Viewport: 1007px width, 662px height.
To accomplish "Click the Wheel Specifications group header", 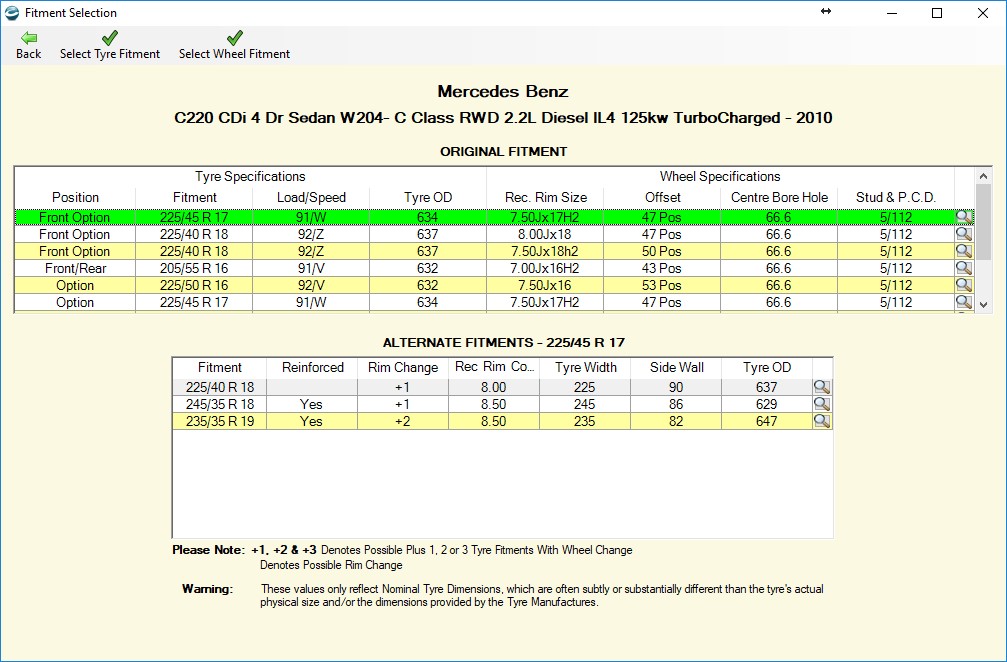I will [x=720, y=177].
